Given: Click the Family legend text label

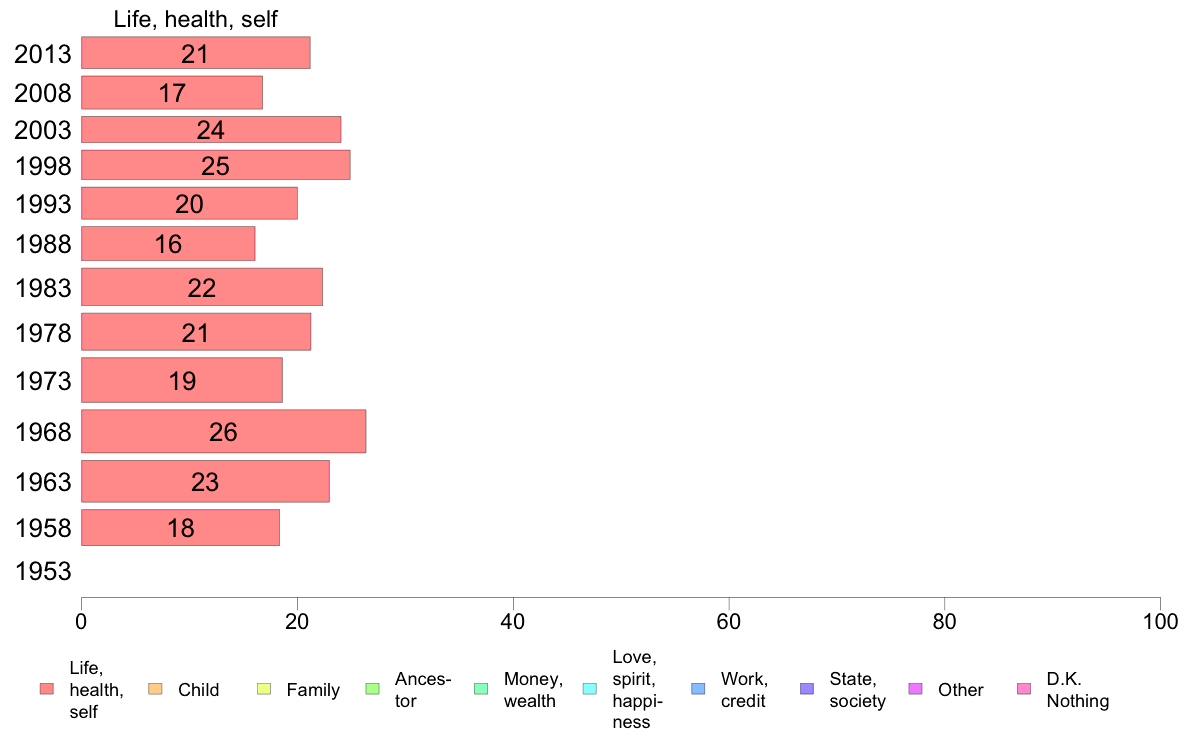Looking at the screenshot, I should pos(313,690).
